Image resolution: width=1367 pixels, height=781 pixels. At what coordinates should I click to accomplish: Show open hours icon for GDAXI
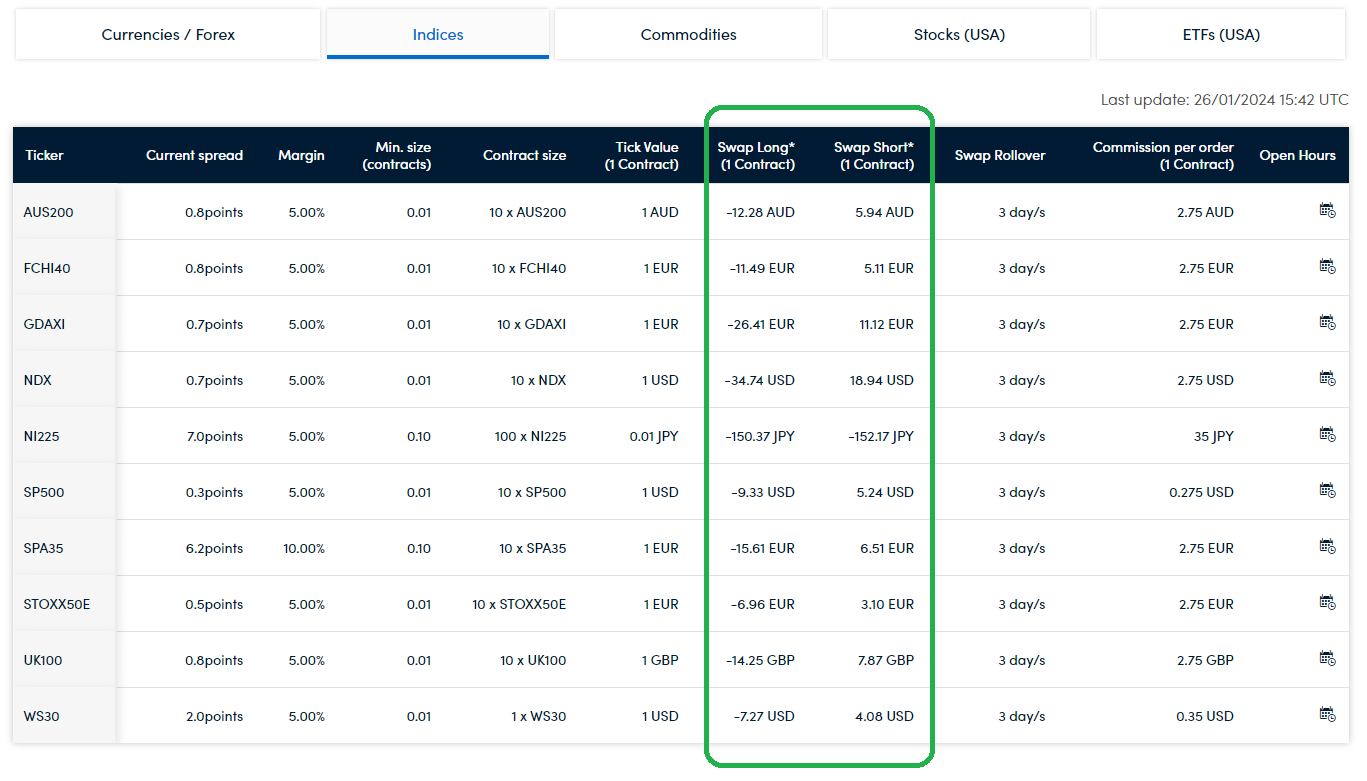(1327, 322)
